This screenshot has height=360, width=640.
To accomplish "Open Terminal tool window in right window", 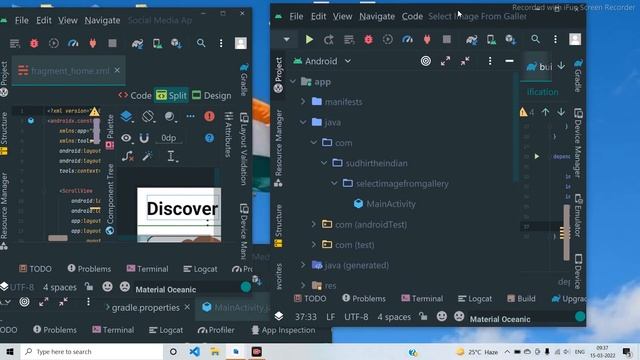I will coord(422,298).
